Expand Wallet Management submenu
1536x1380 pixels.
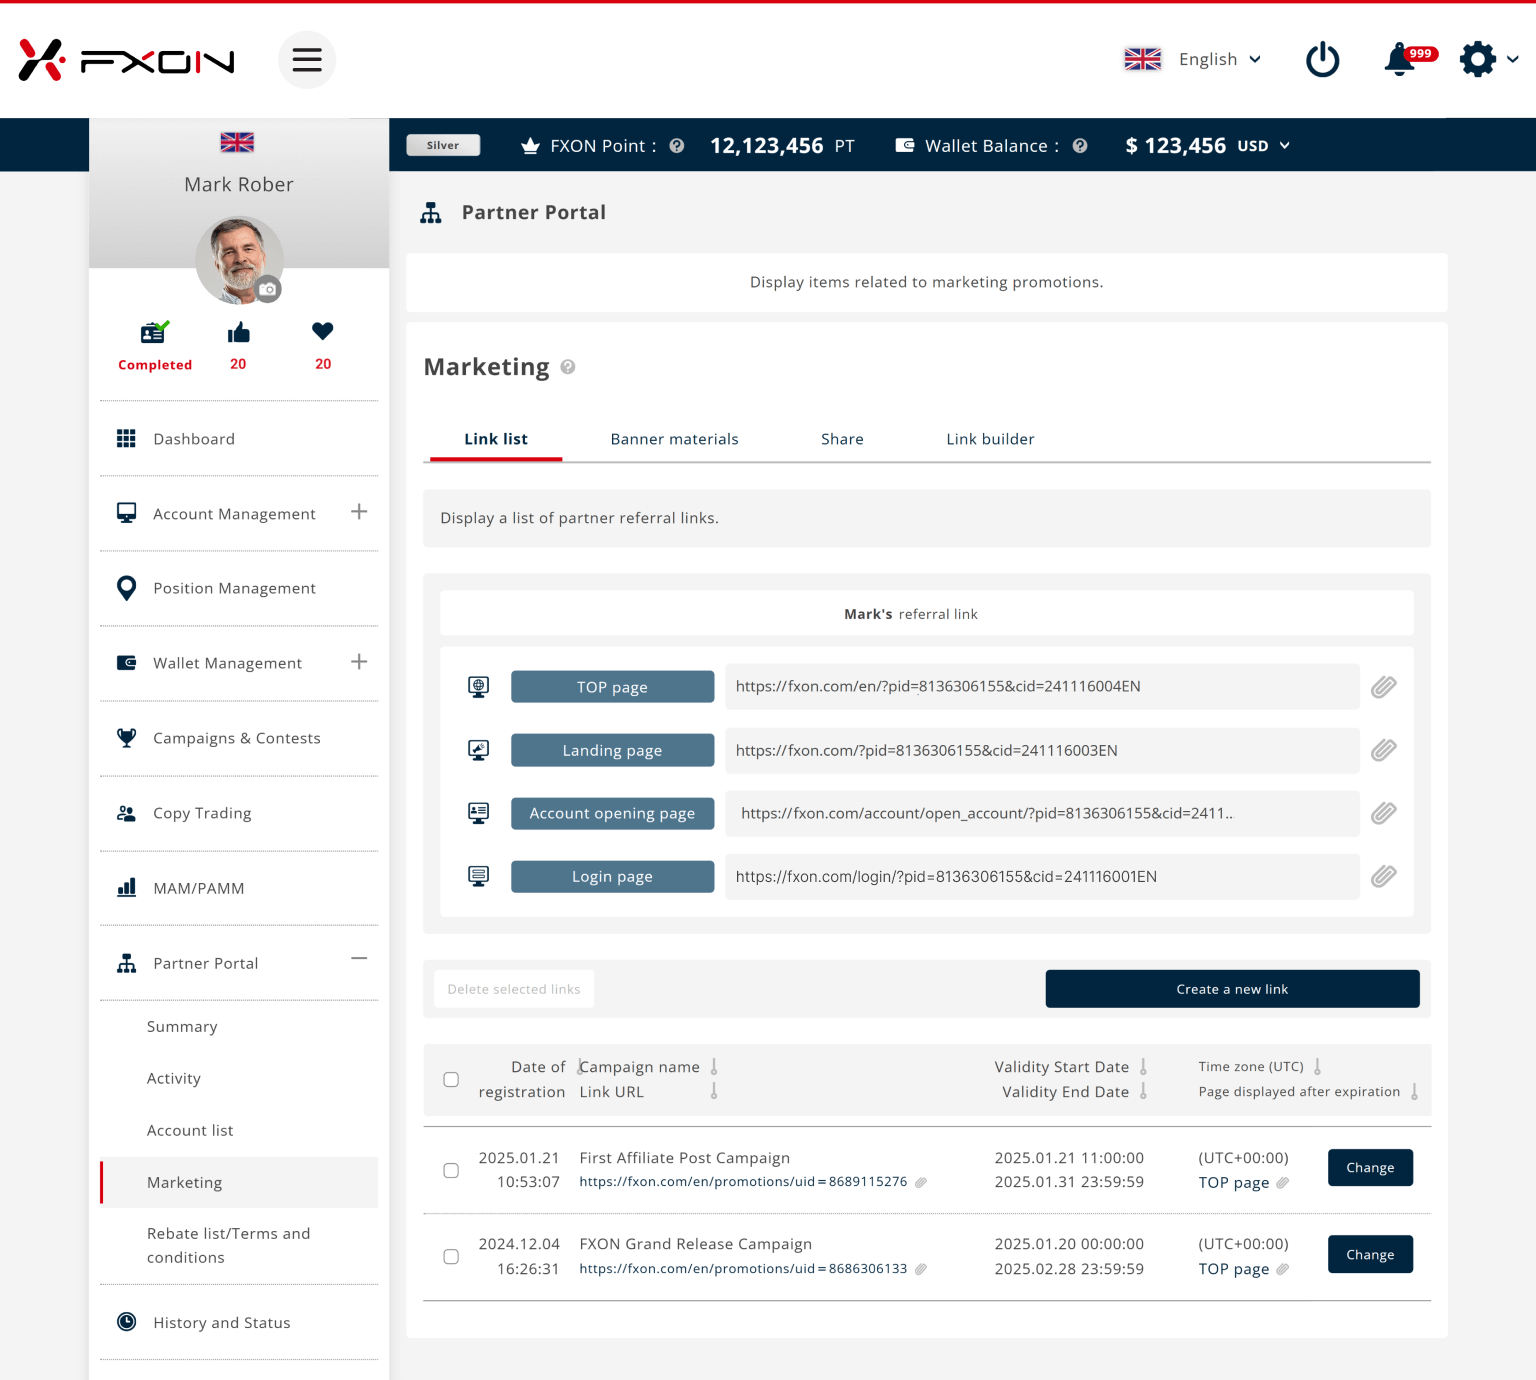pos(359,662)
